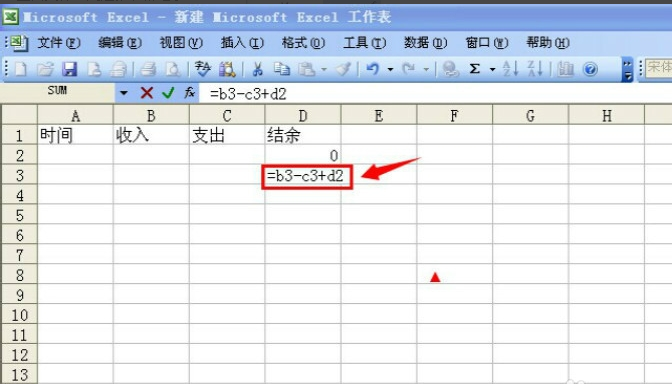Expand the AutoSum functions dropdown arrow
Viewport: 672px width, 384px height.
(492, 69)
